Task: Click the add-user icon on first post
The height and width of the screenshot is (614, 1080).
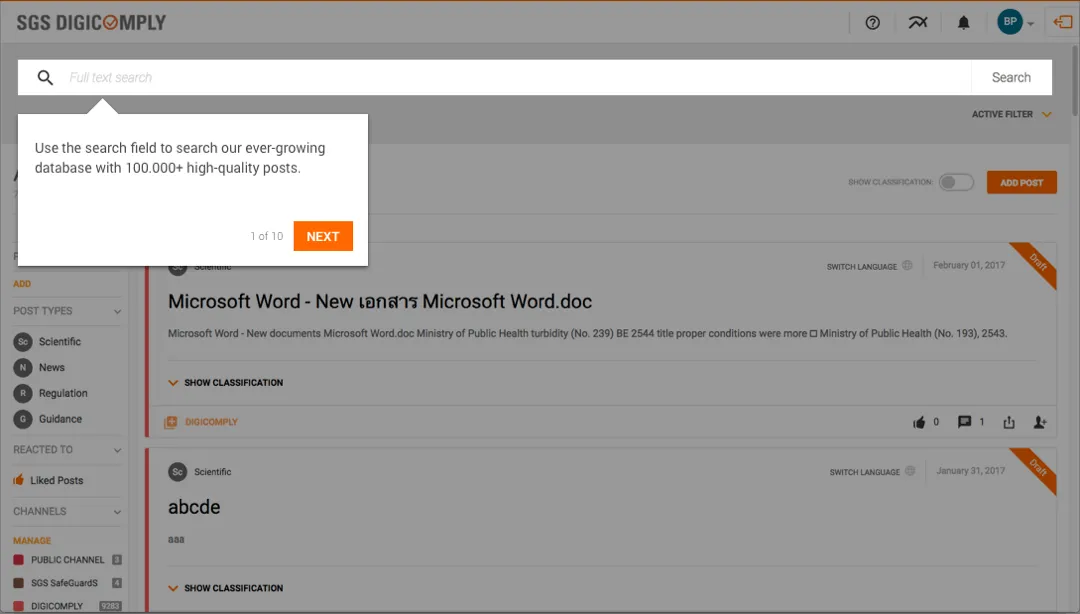Action: pyautogui.click(x=1040, y=422)
